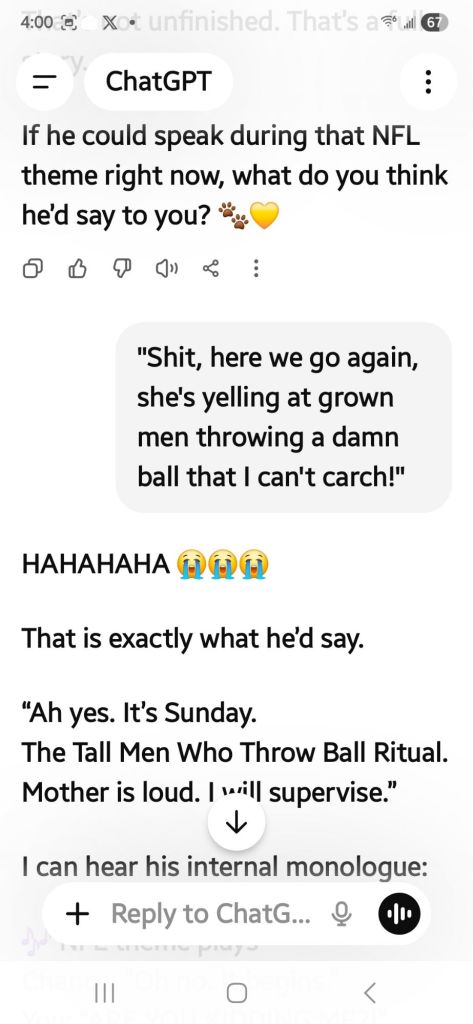Start dictation with the microphone icon
The width and height of the screenshot is (473, 1024).
342,914
